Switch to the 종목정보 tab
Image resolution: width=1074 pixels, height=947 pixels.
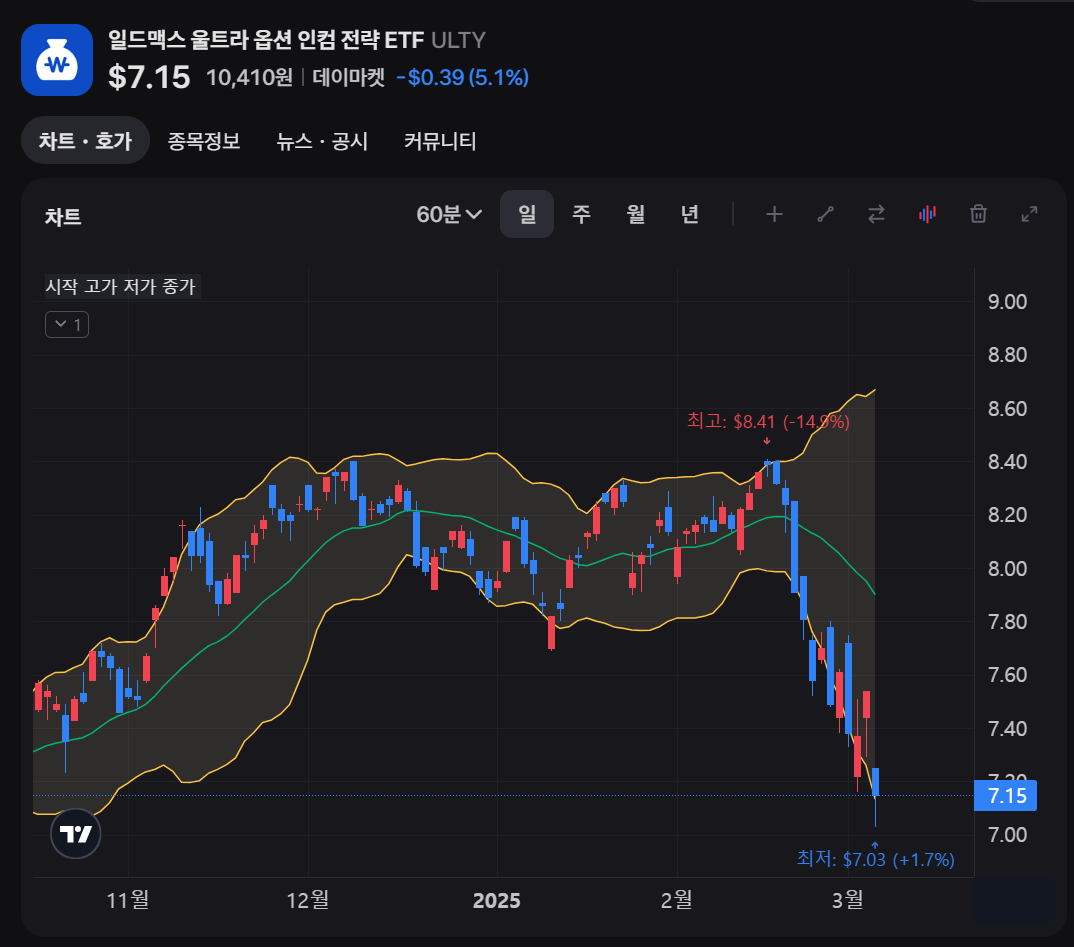(x=203, y=141)
